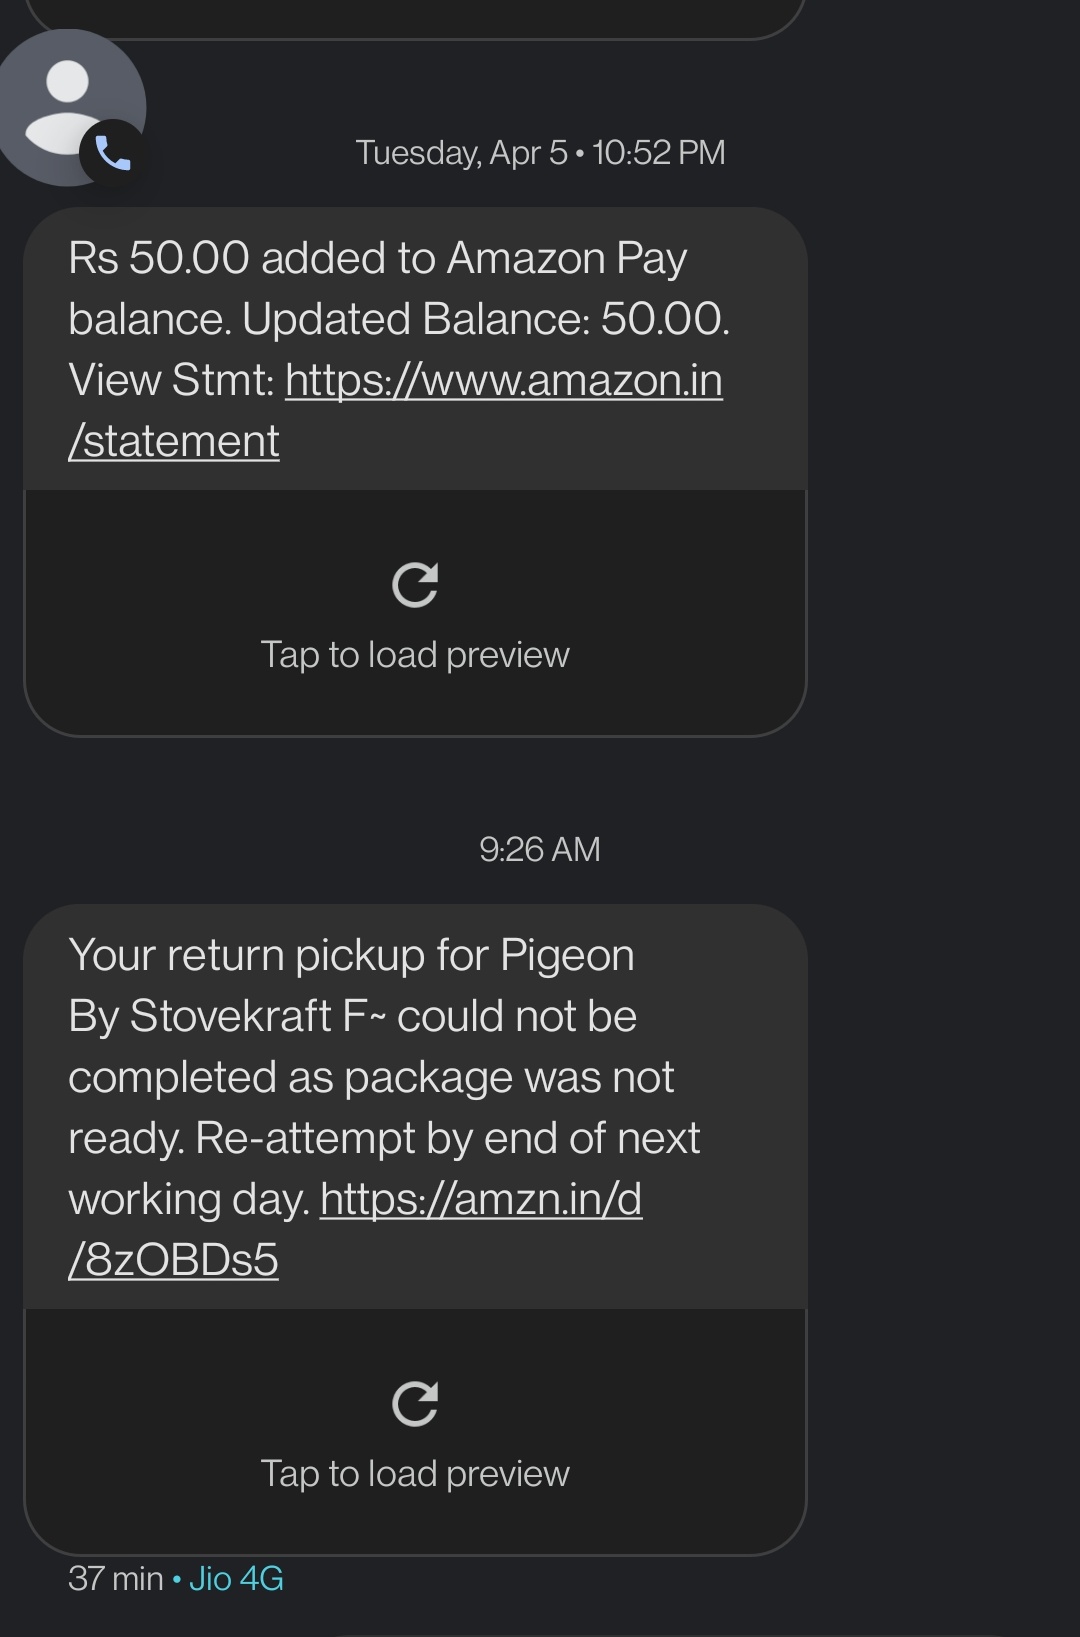Open the amazon.in statement link

(x=503, y=381)
